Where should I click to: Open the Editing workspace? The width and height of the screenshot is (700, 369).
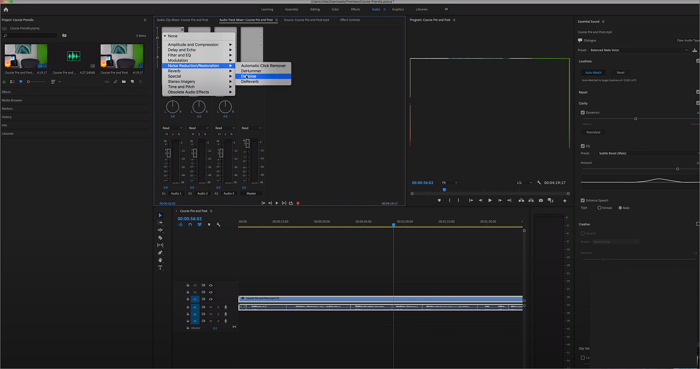(315, 9)
